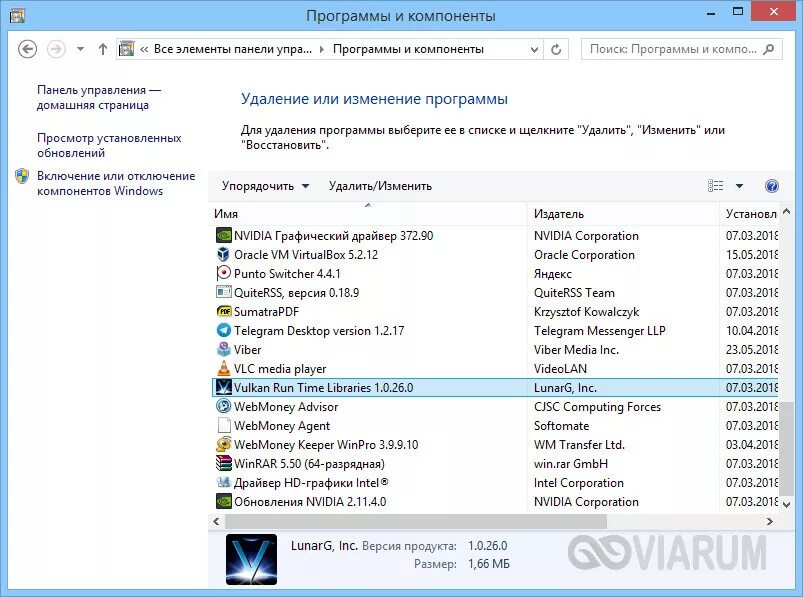The height and width of the screenshot is (597, 803).
Task: Click the WinRAR books icon
Action: click(x=223, y=463)
